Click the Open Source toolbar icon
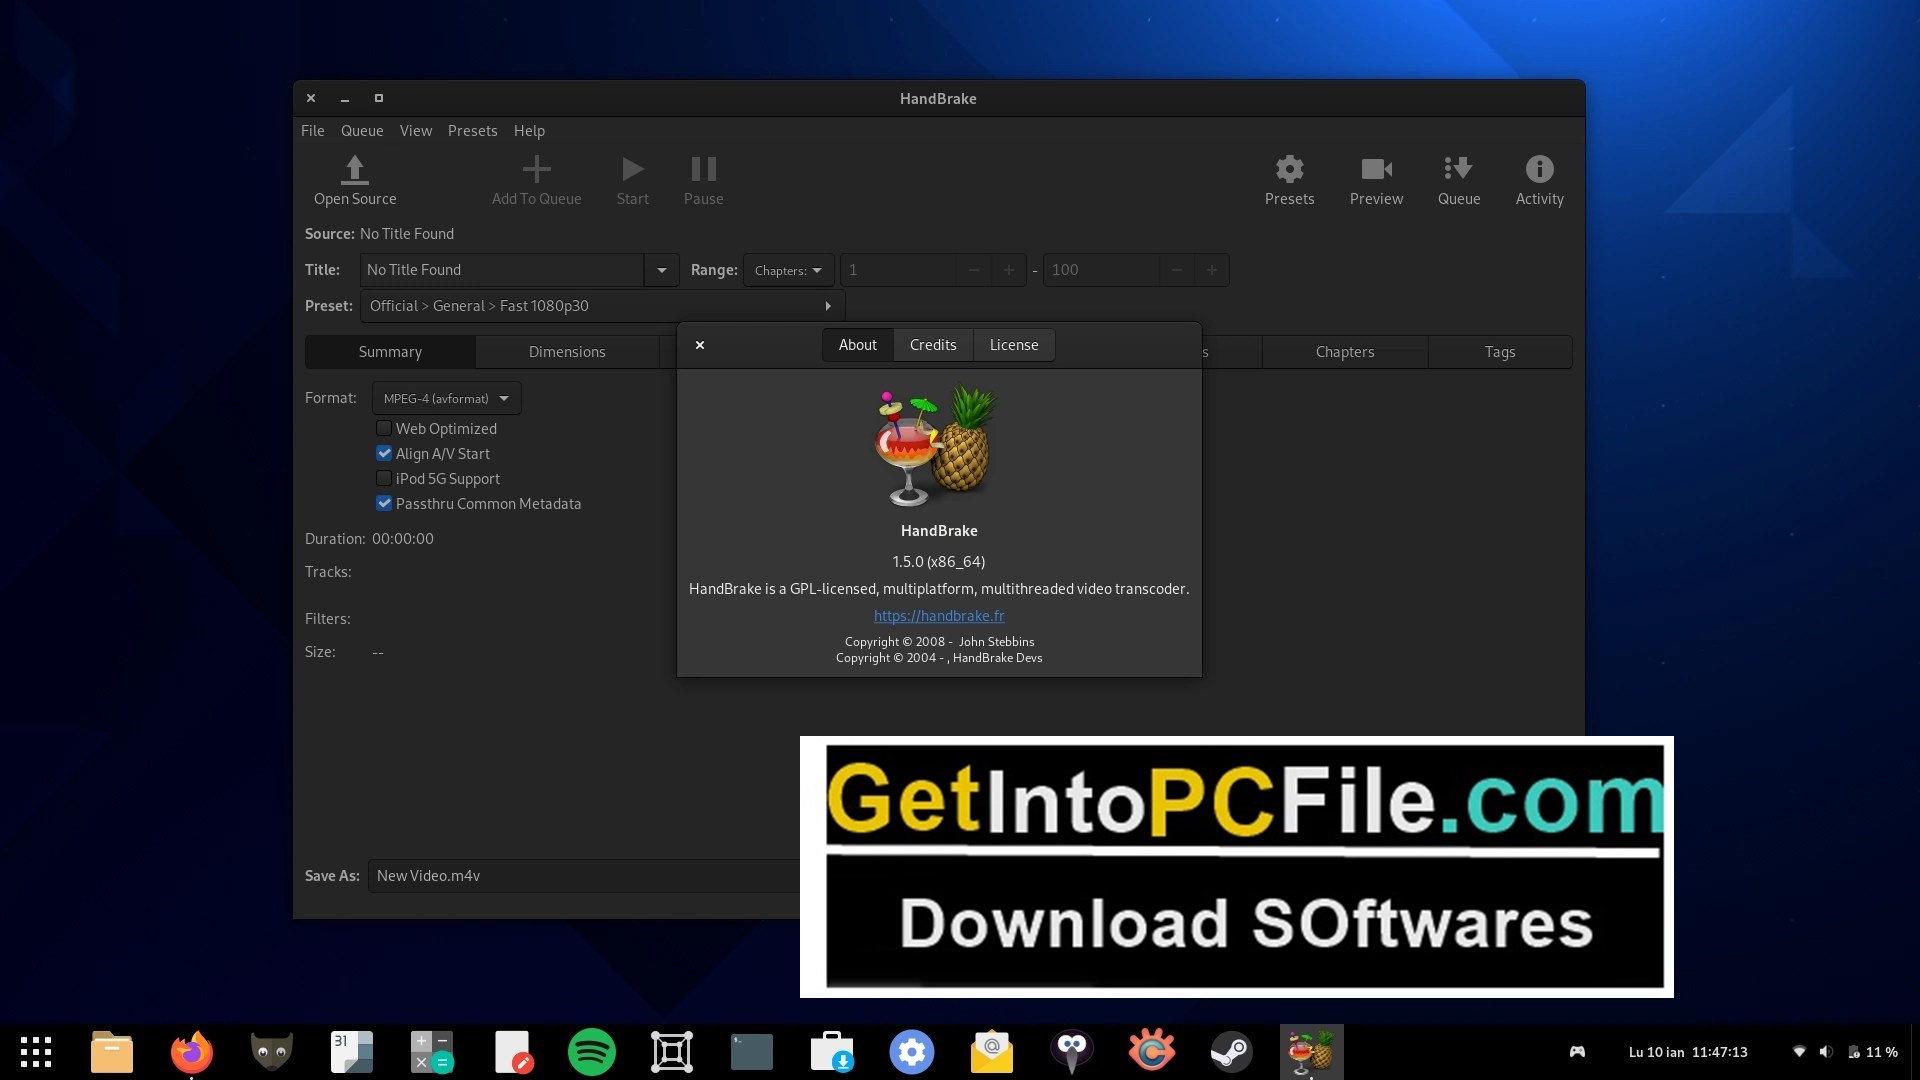 (354, 170)
